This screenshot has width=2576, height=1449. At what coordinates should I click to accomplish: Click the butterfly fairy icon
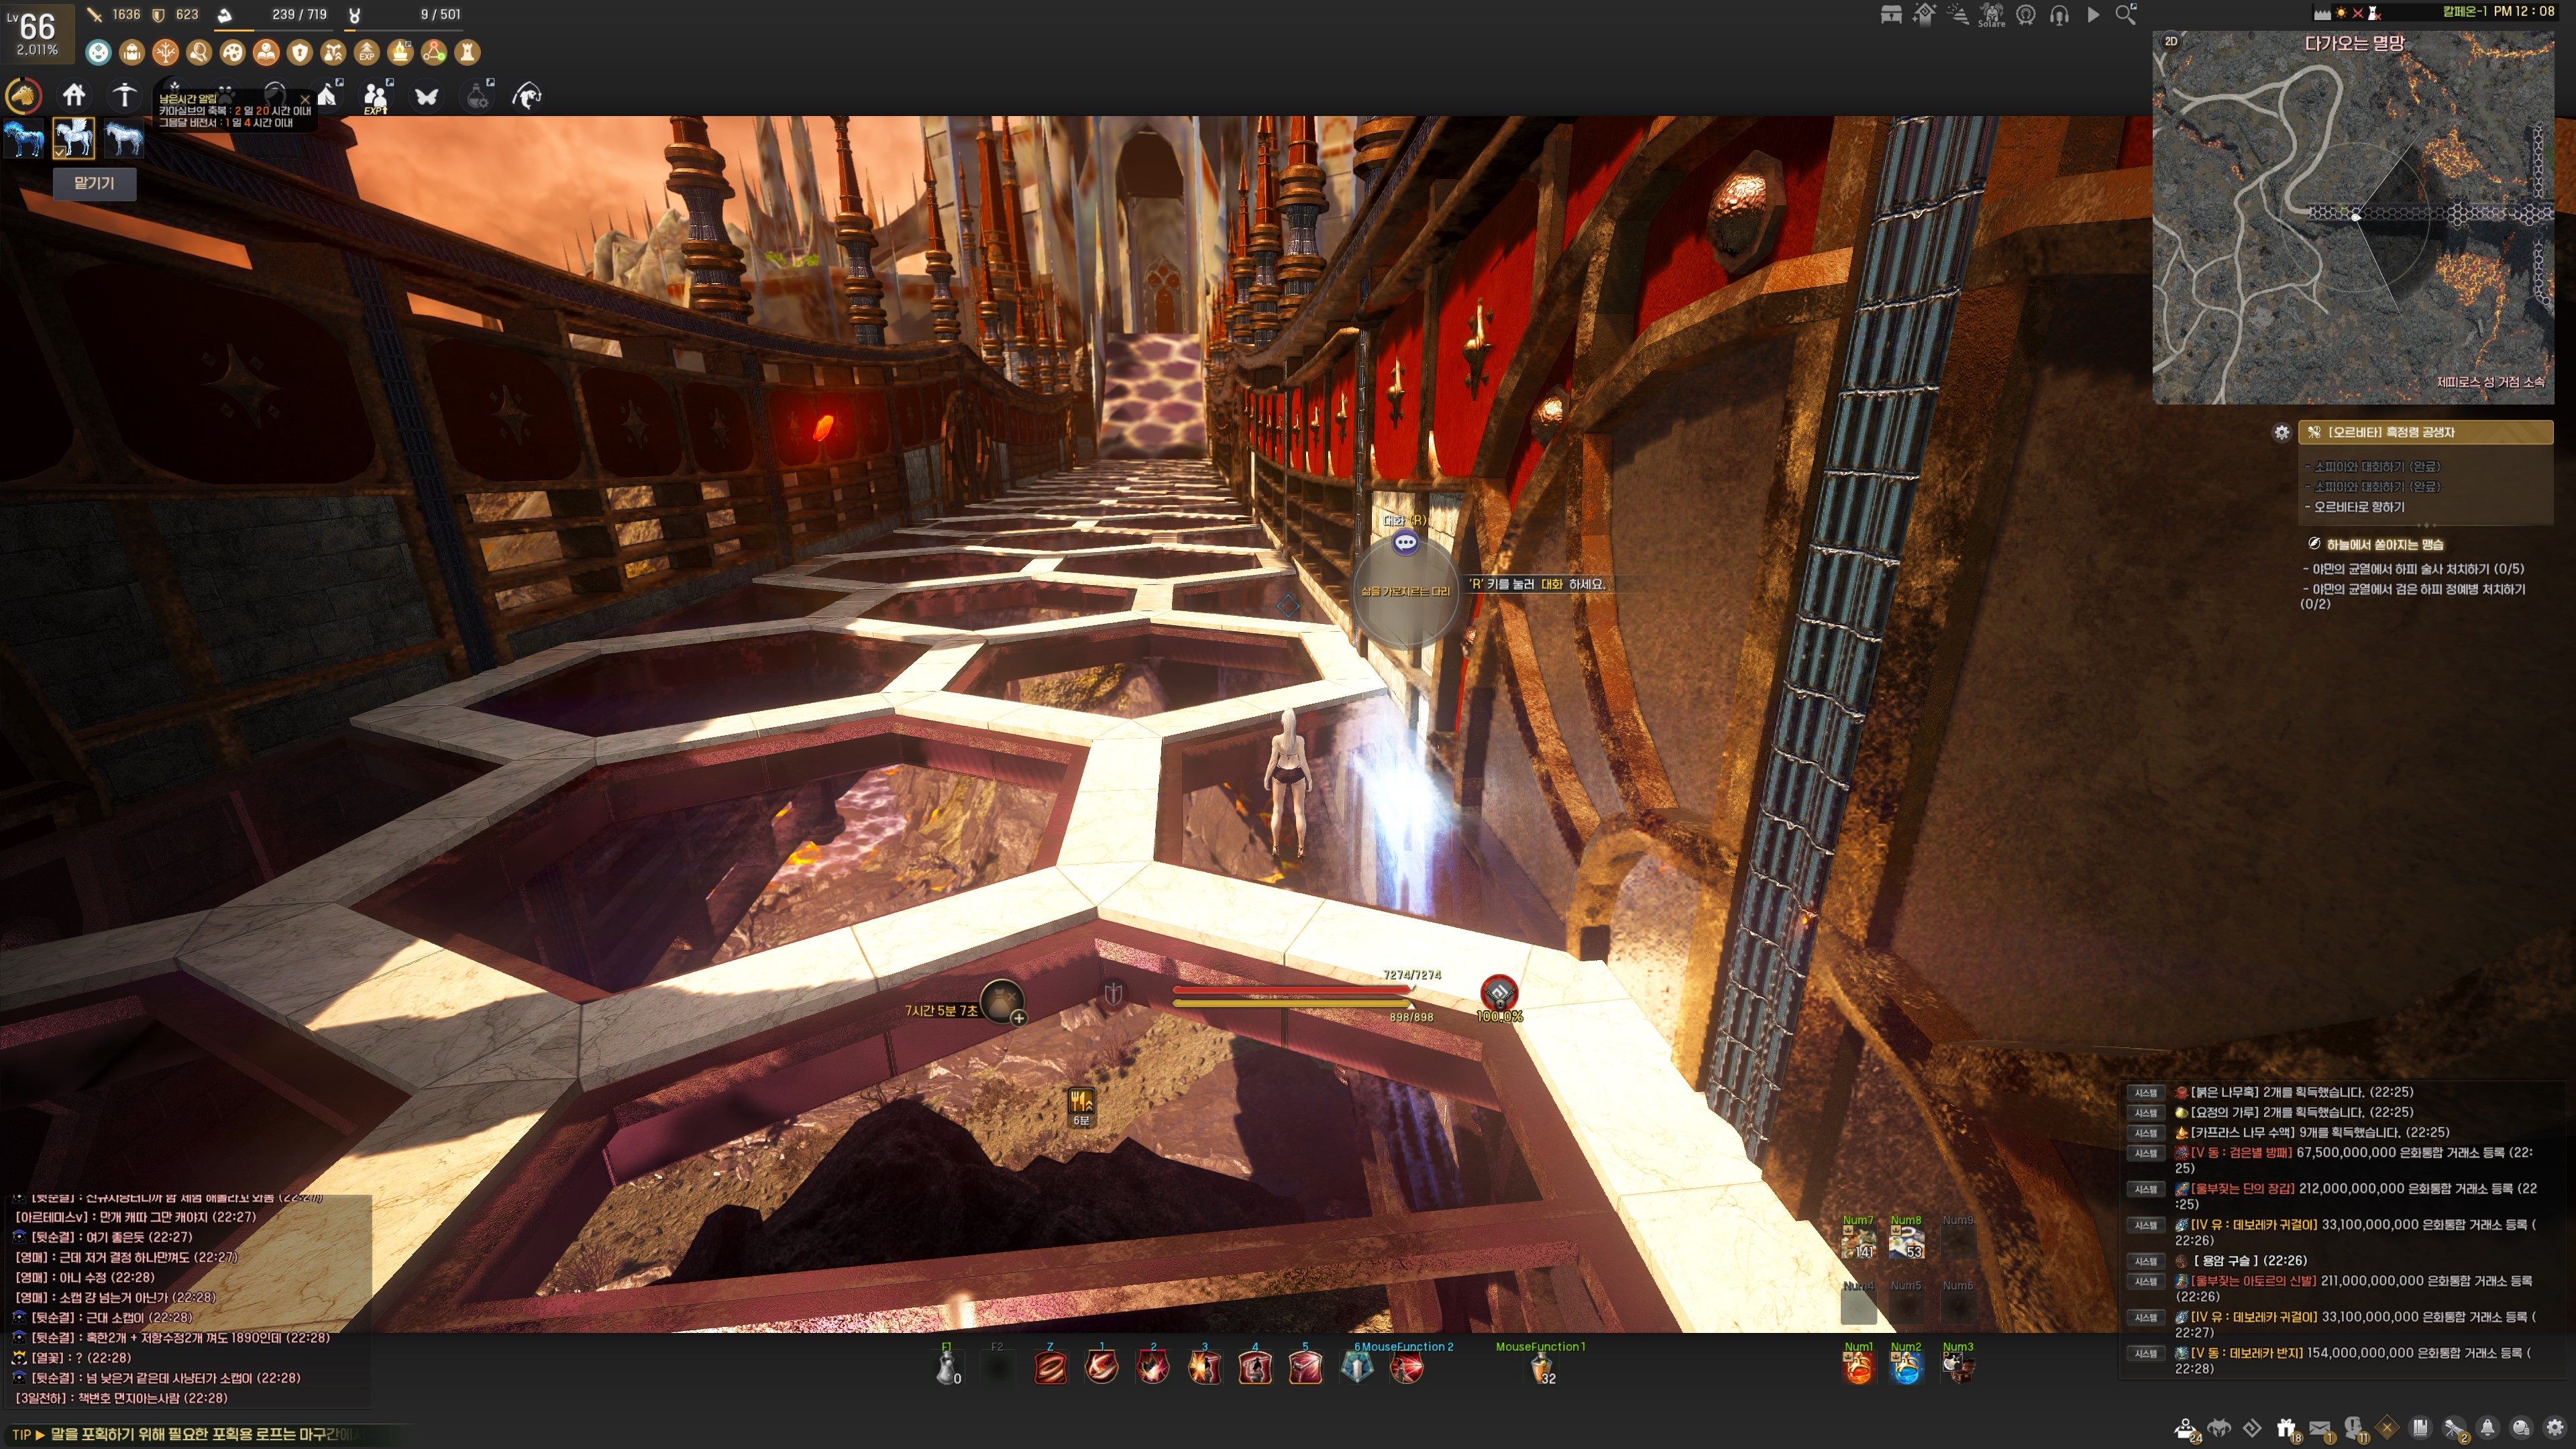tap(427, 96)
